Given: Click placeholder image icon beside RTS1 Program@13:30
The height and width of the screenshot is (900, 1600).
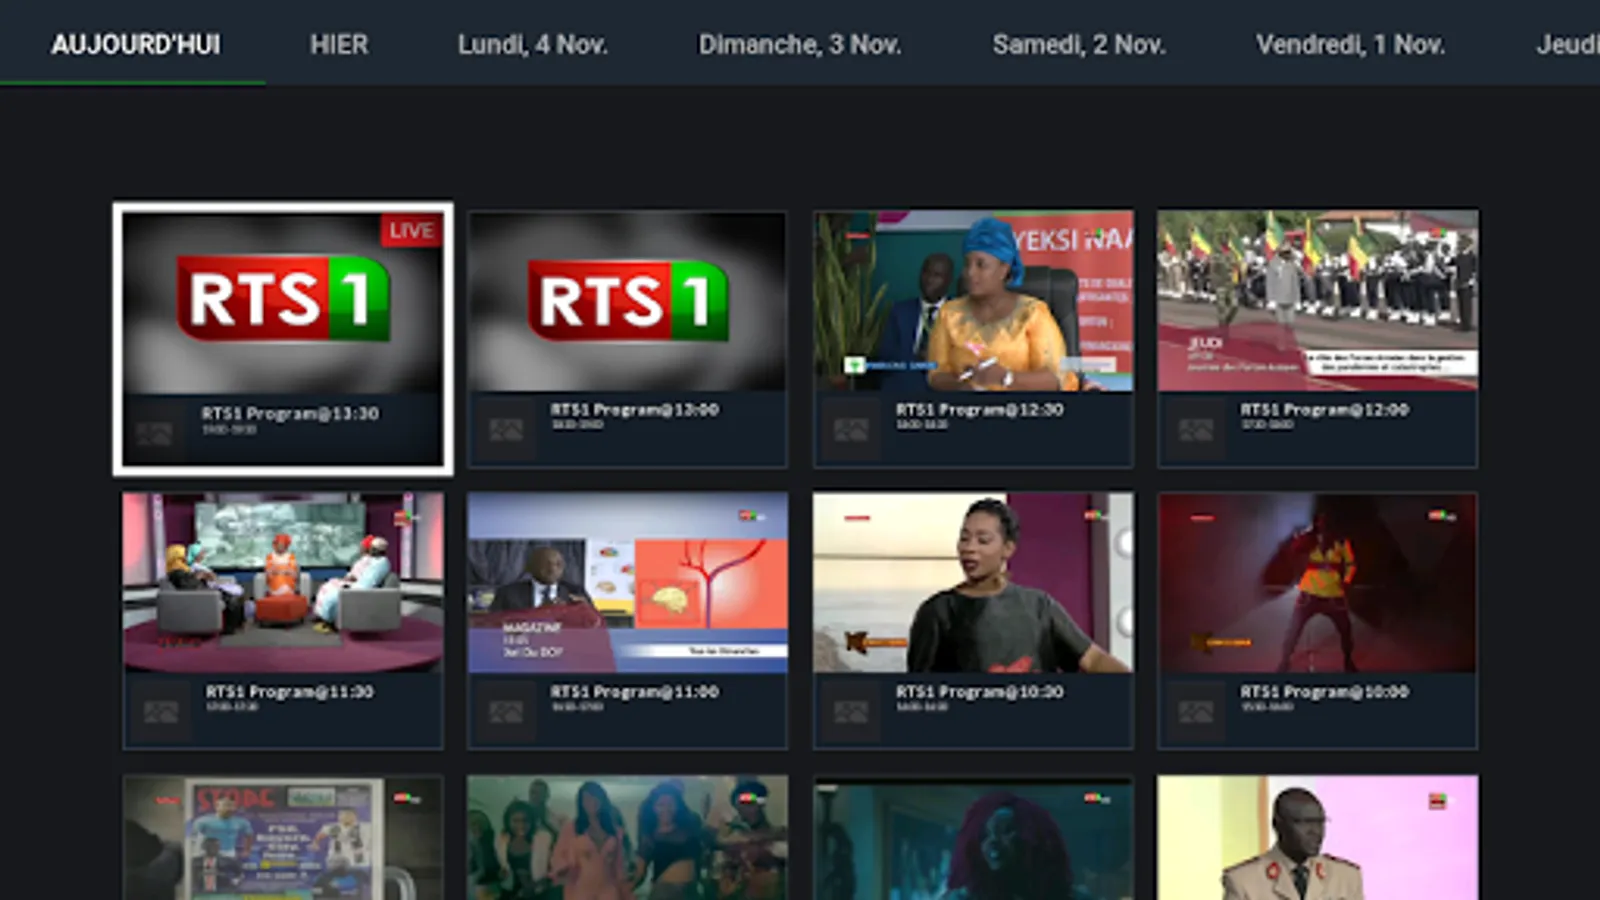Looking at the screenshot, I should (x=154, y=433).
